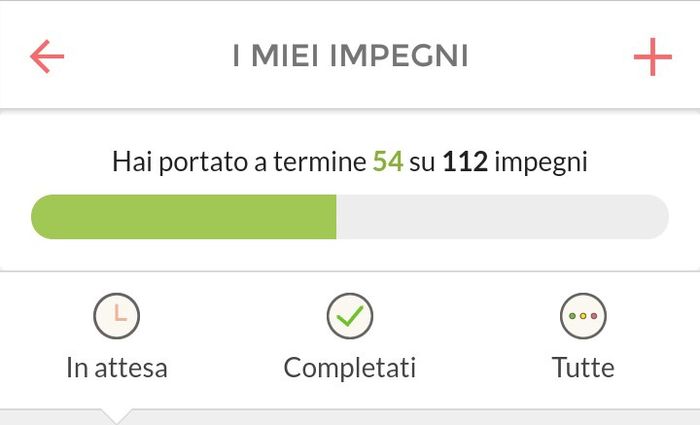Click the triangle pointer below In attesa

point(117,416)
